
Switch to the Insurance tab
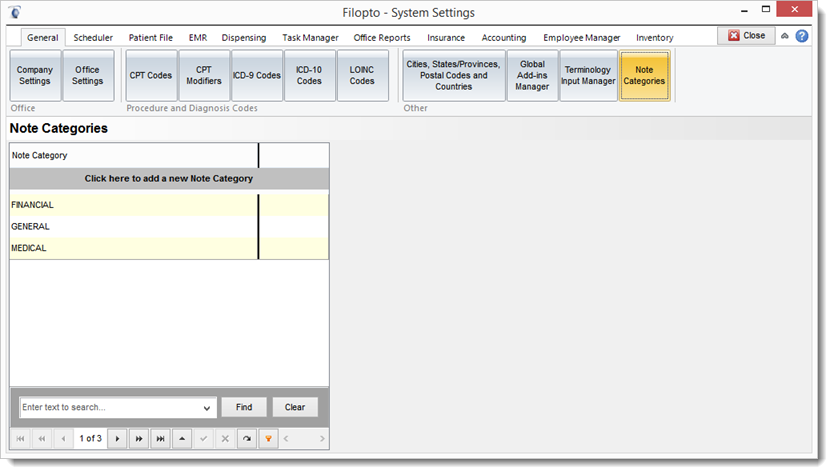(446, 38)
